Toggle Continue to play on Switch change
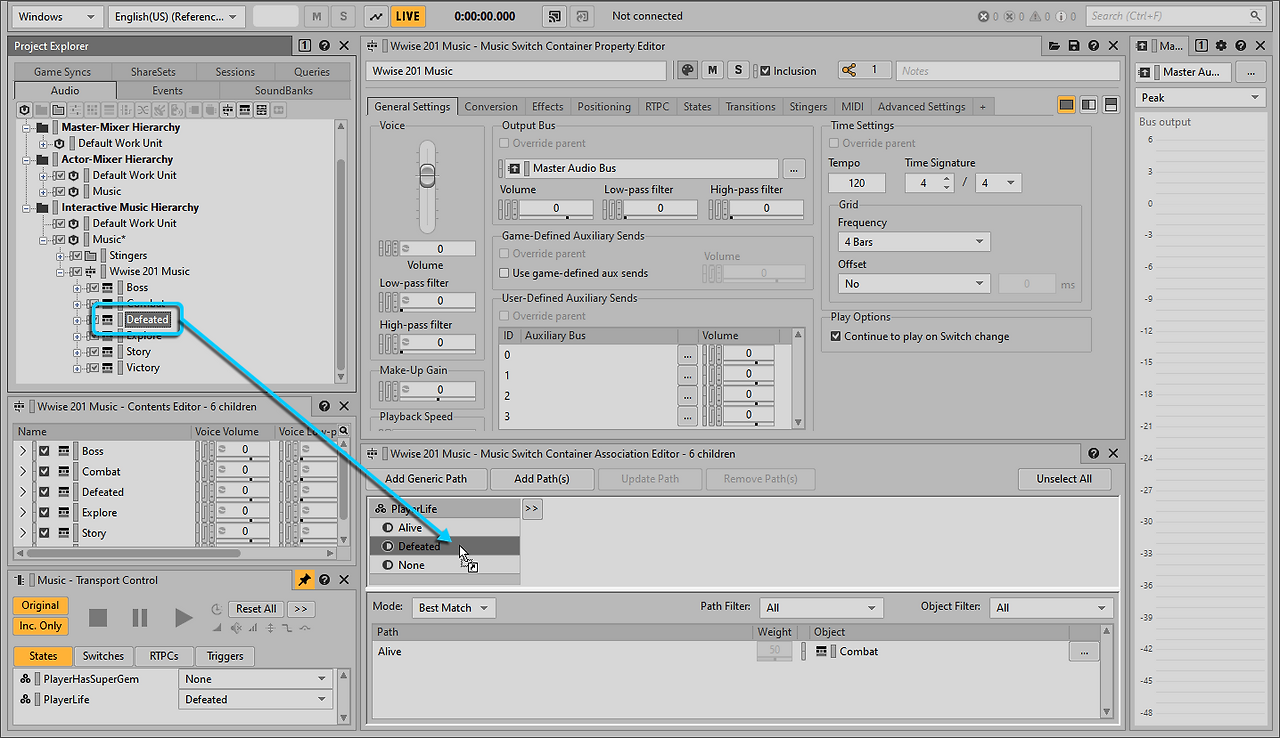The image size is (1280, 738). [836, 336]
